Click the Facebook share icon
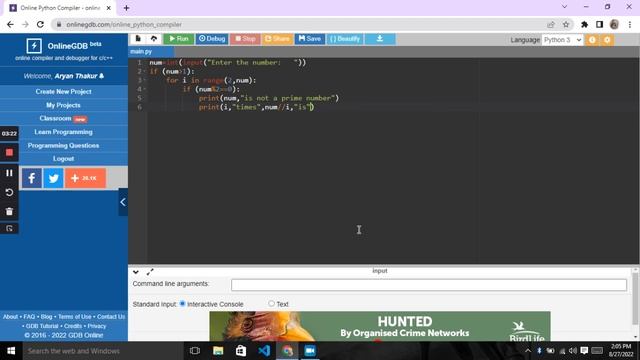Image resolution: width=640 pixels, height=360 pixels. click(x=32, y=178)
